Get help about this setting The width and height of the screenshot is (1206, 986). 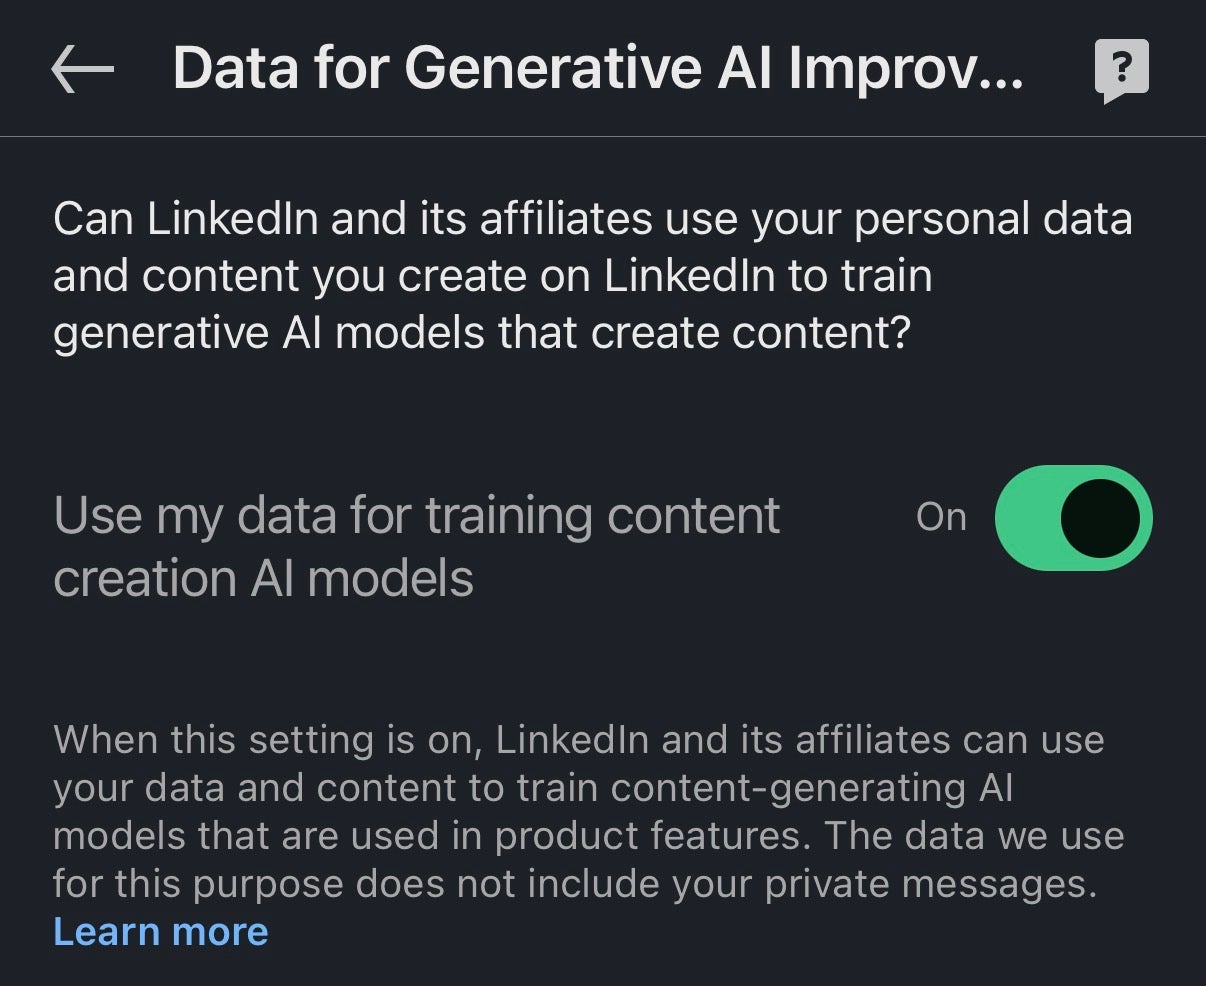tap(1122, 71)
